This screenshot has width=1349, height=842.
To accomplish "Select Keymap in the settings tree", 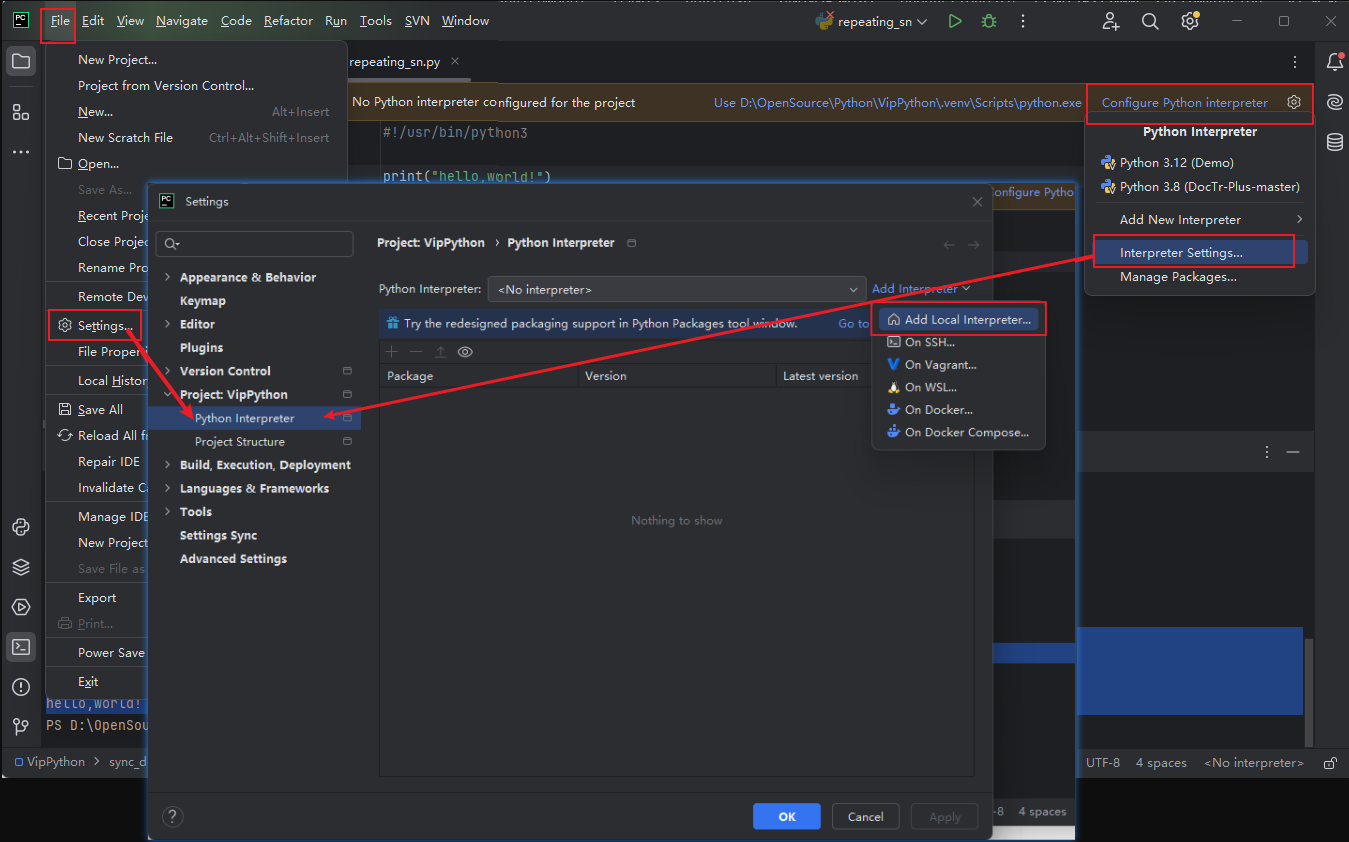I will (202, 300).
